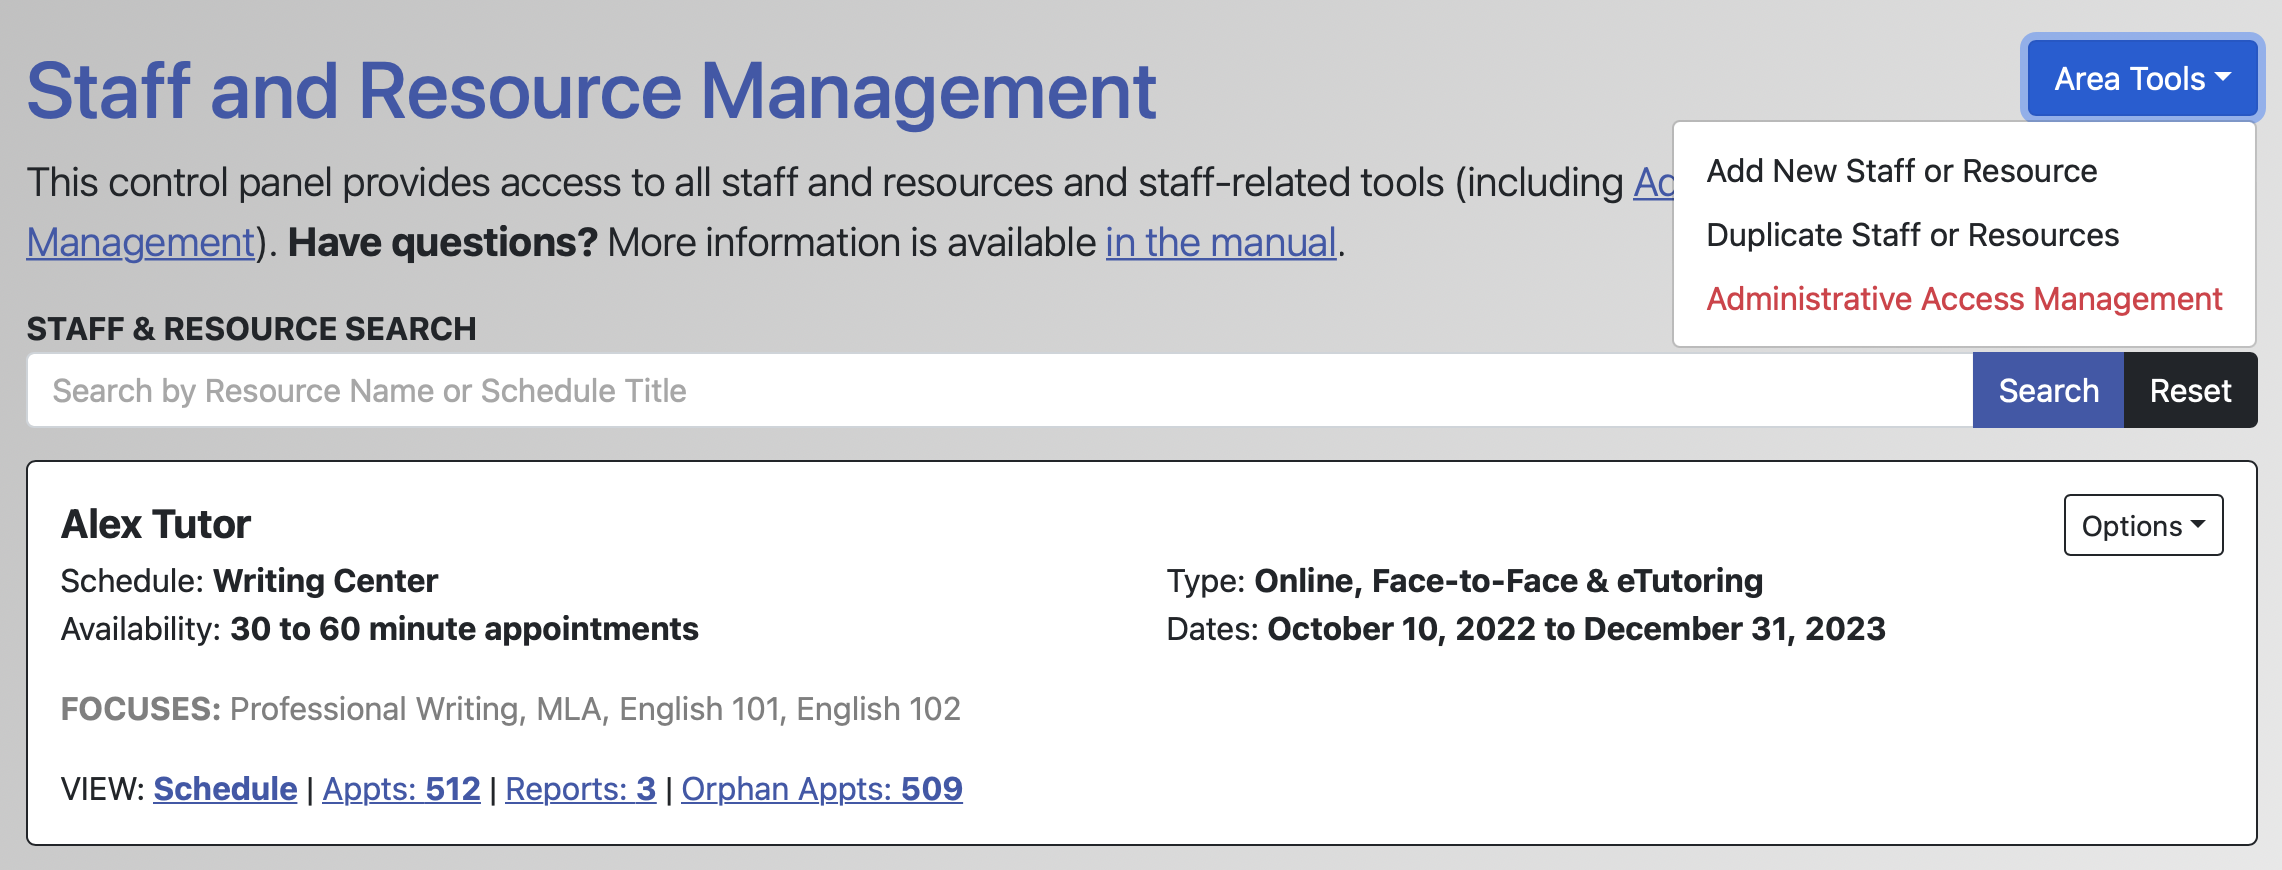Click the STAFF & RESOURCE SEARCH label
2282x870 pixels.
coord(251,329)
